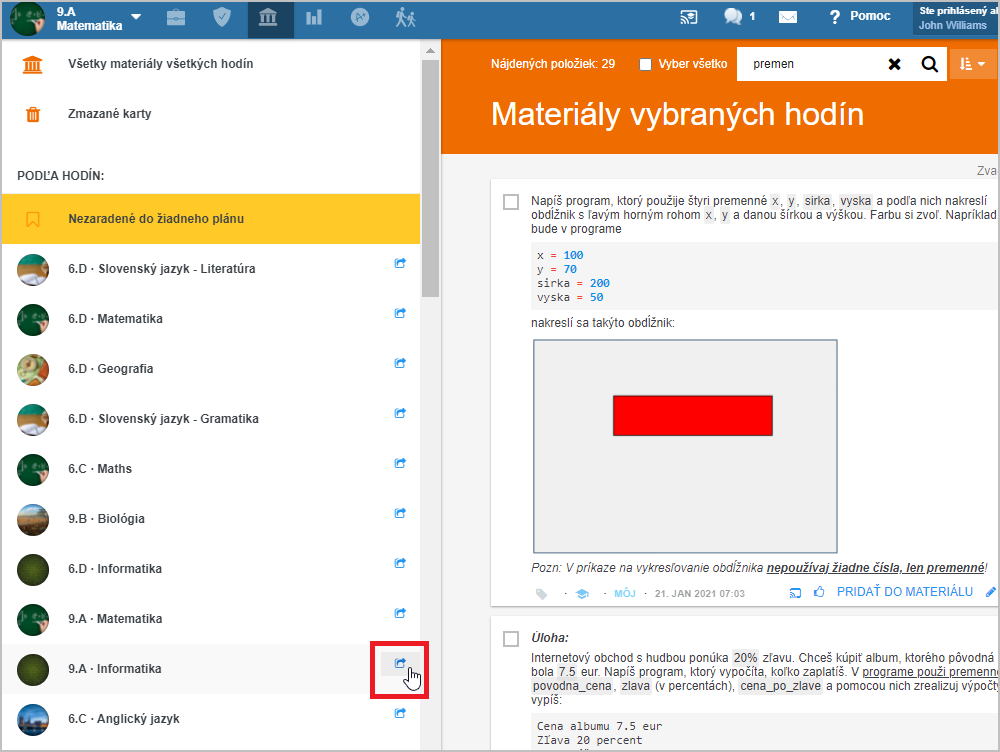Click the left panel vertical scrollbar thumb

430,179
